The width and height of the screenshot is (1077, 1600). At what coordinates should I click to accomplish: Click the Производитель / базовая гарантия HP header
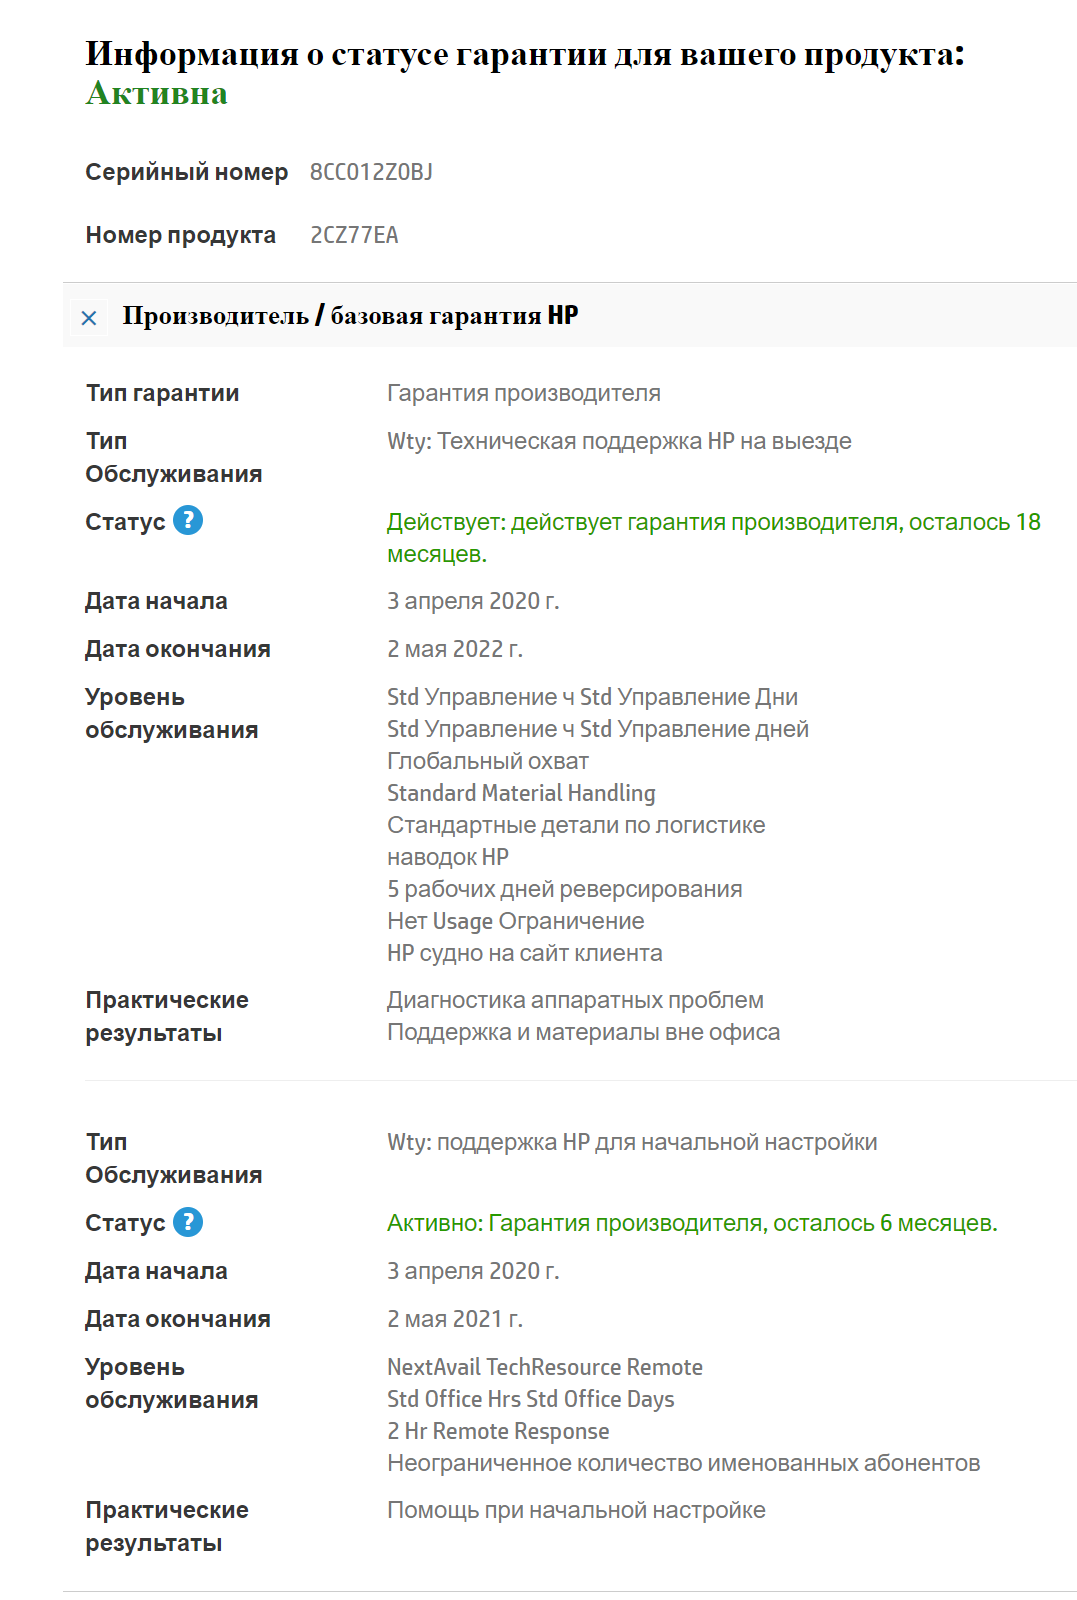(350, 316)
